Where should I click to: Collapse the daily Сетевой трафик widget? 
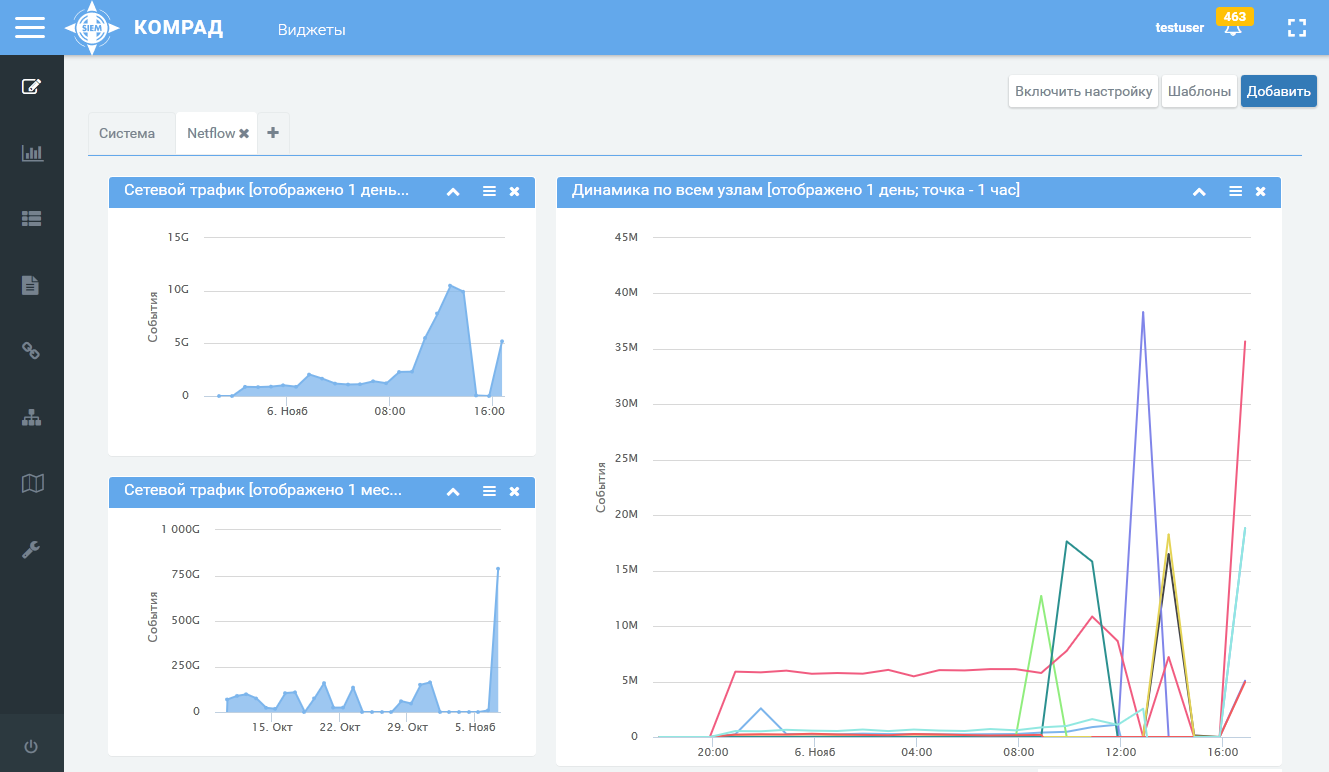pos(453,191)
